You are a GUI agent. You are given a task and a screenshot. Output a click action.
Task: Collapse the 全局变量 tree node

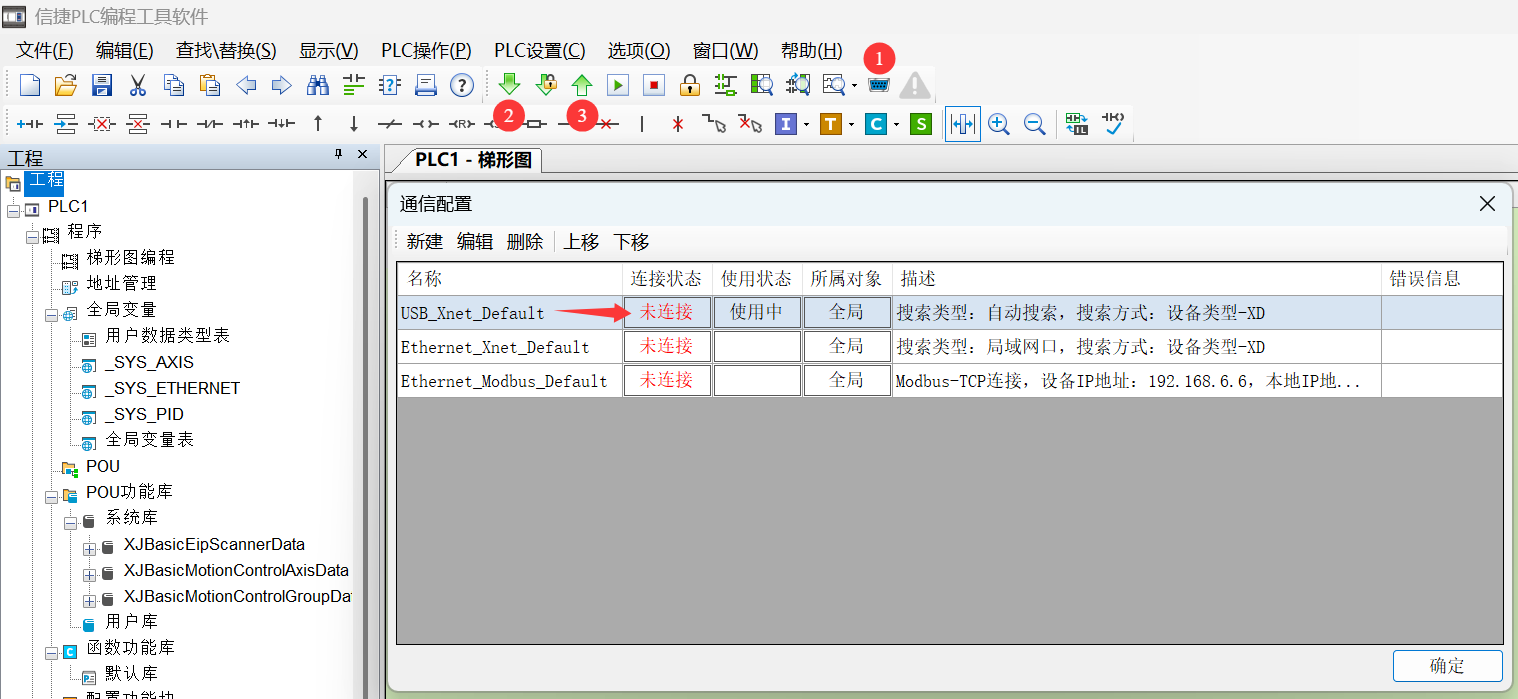50,313
